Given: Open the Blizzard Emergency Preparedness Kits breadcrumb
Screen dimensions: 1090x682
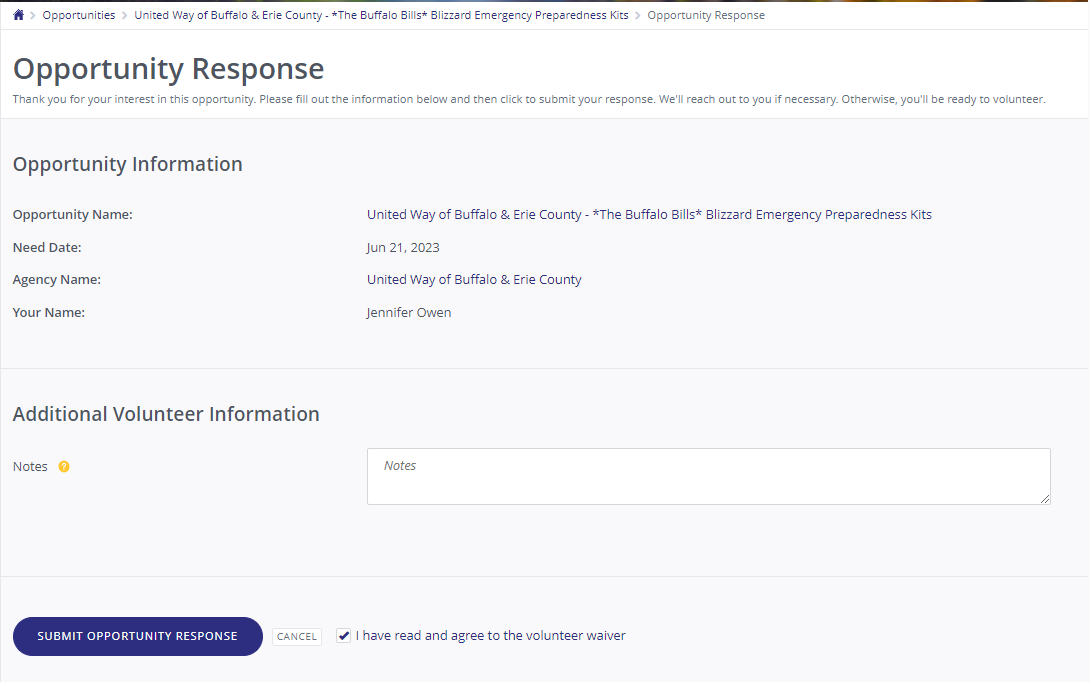Looking at the screenshot, I should [x=381, y=15].
